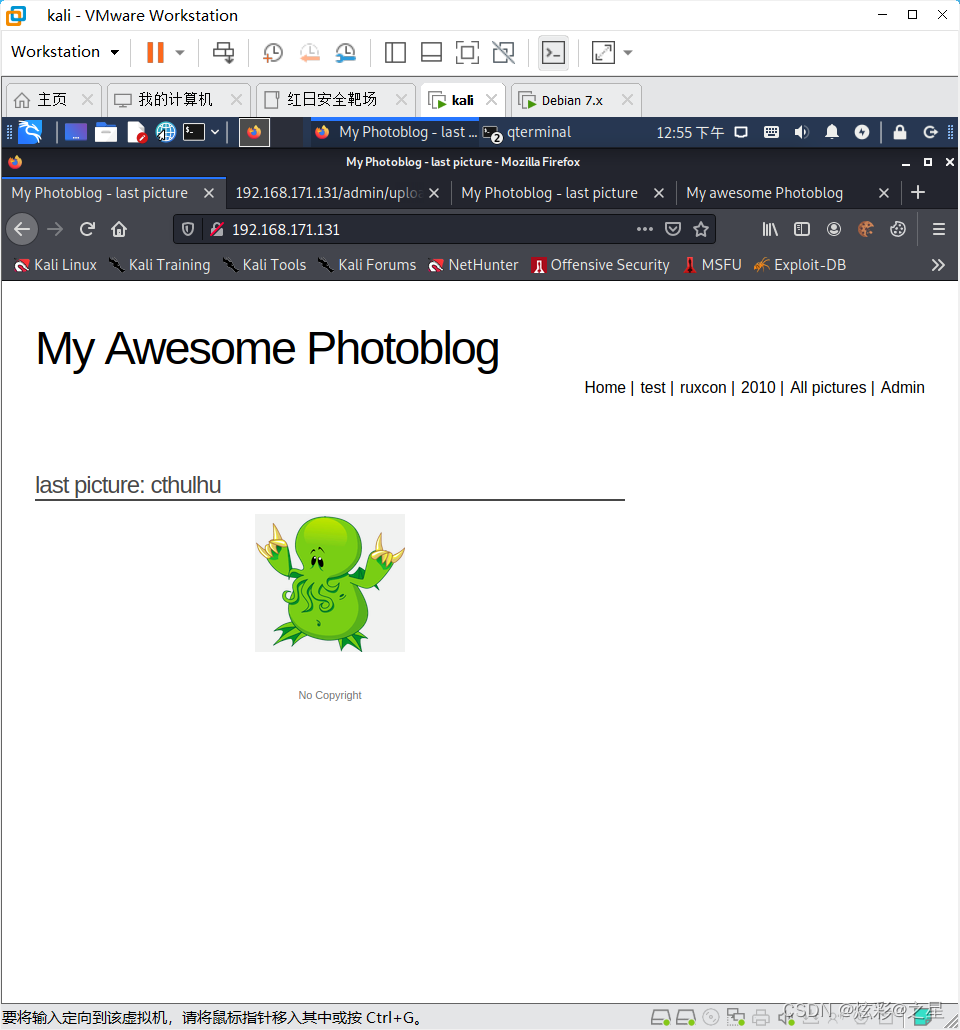Select qterminal in the Kali taskbar
The width and height of the screenshot is (960, 1030).
(527, 132)
